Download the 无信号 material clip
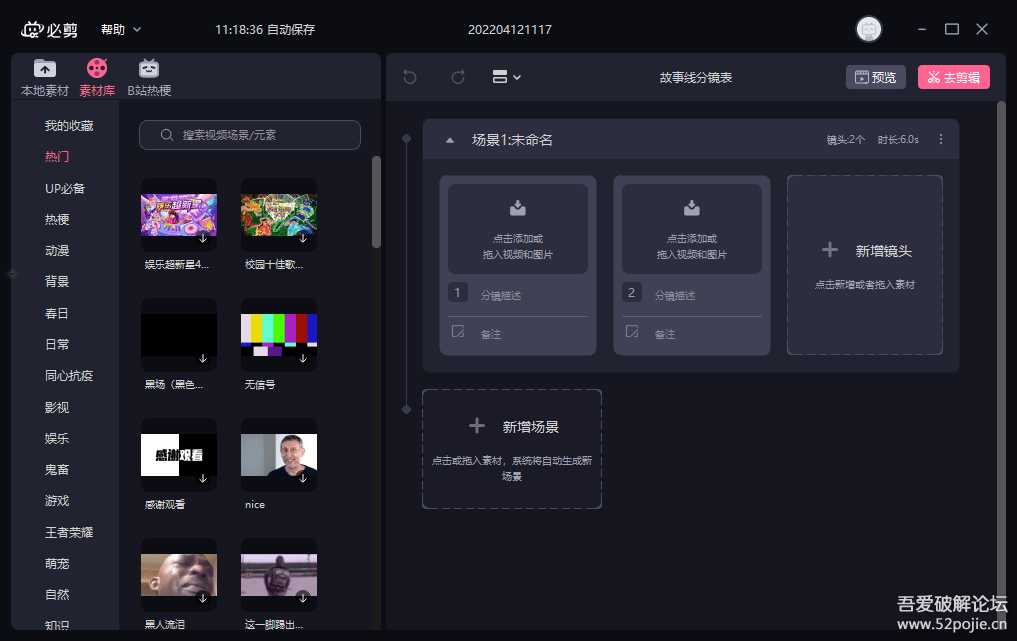The width and height of the screenshot is (1017, 641). (x=302, y=357)
